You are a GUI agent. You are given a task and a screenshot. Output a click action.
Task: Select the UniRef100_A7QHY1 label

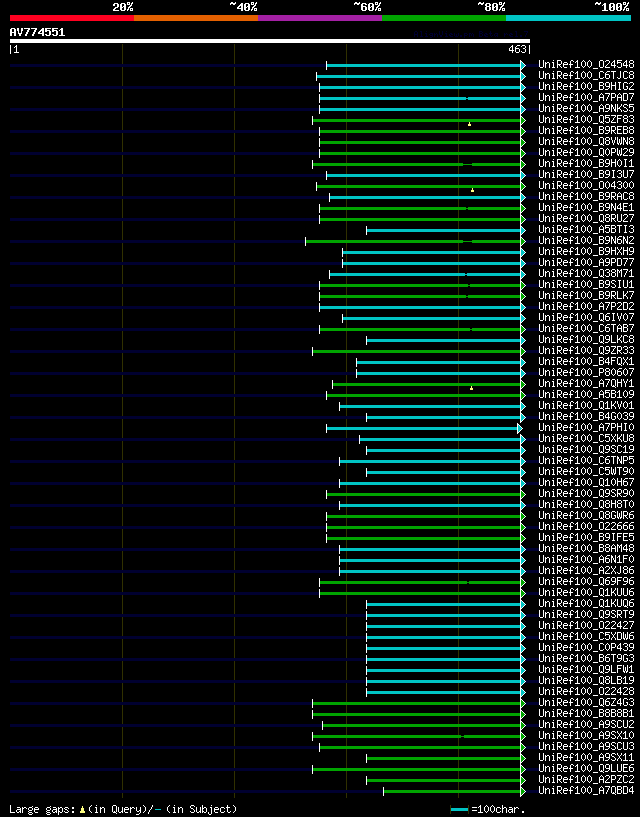coord(586,383)
